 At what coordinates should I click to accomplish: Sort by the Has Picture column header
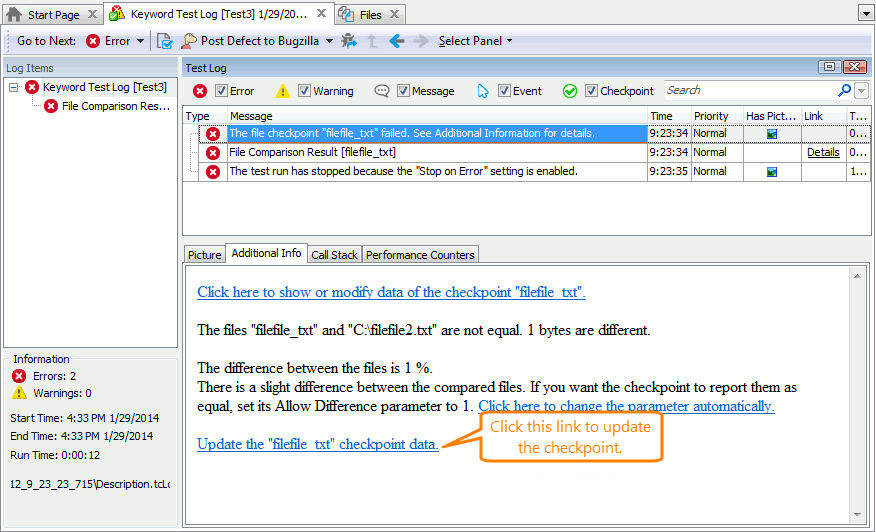(773, 116)
